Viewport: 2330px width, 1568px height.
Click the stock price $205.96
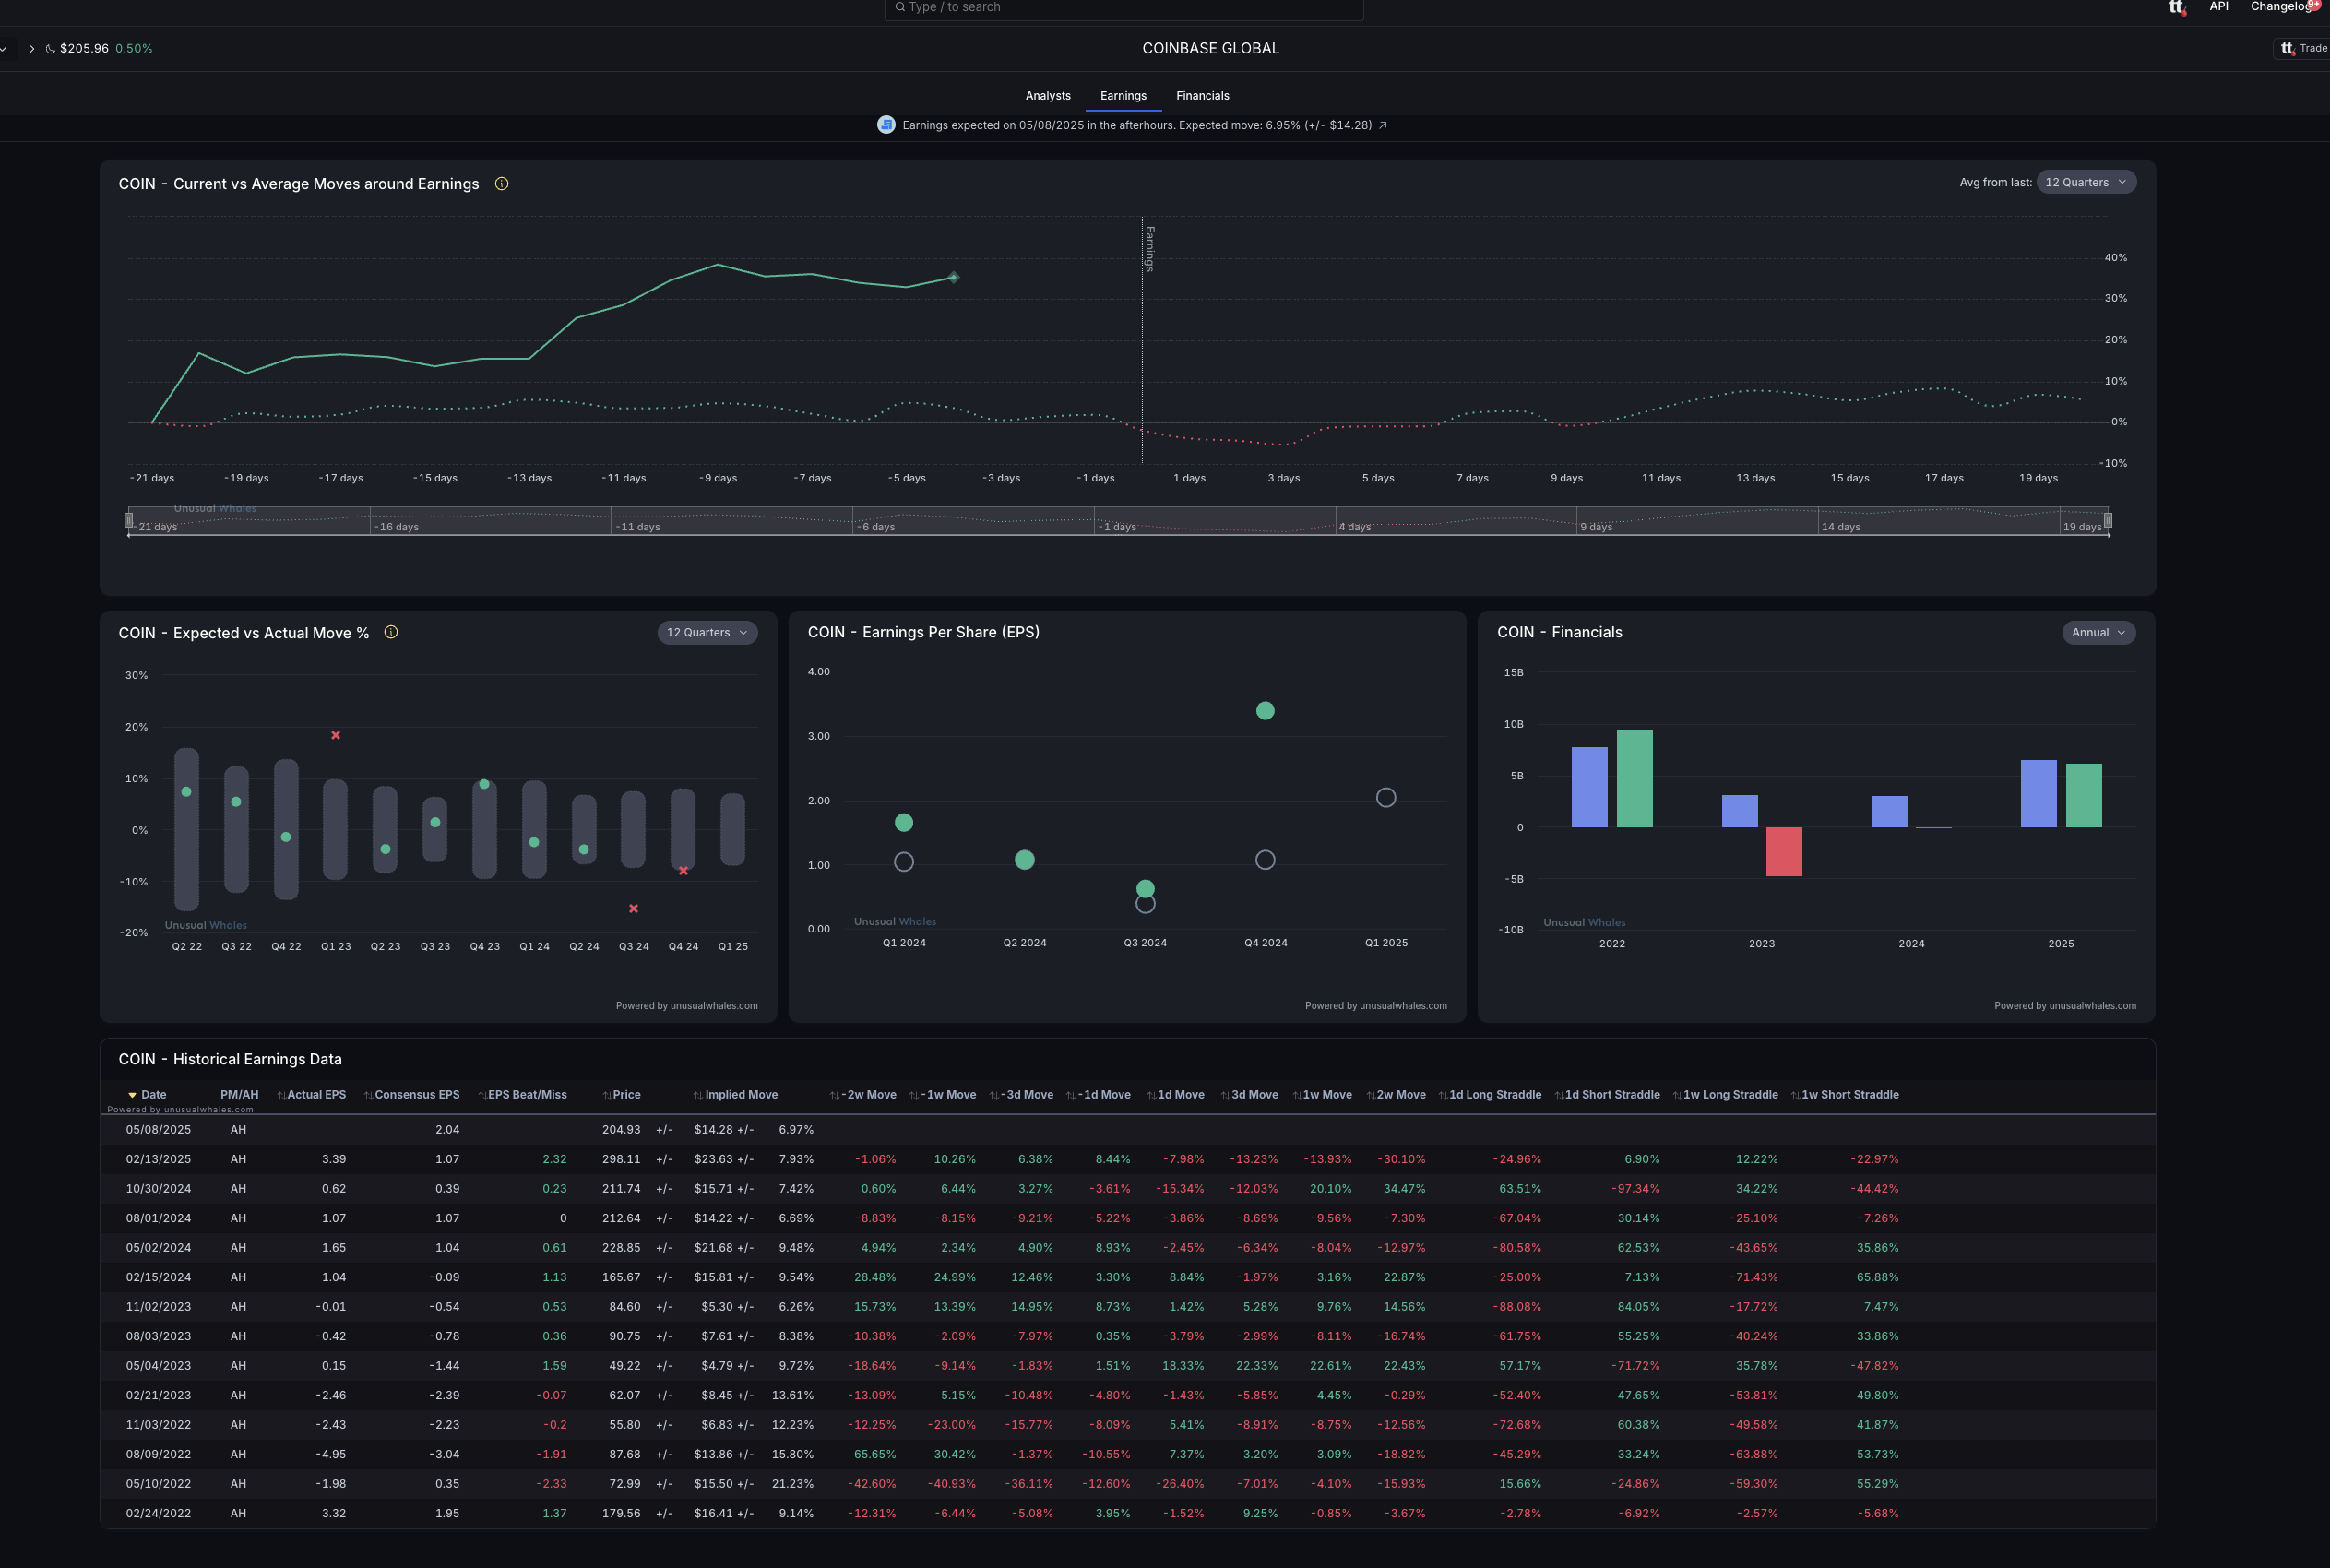84,49
